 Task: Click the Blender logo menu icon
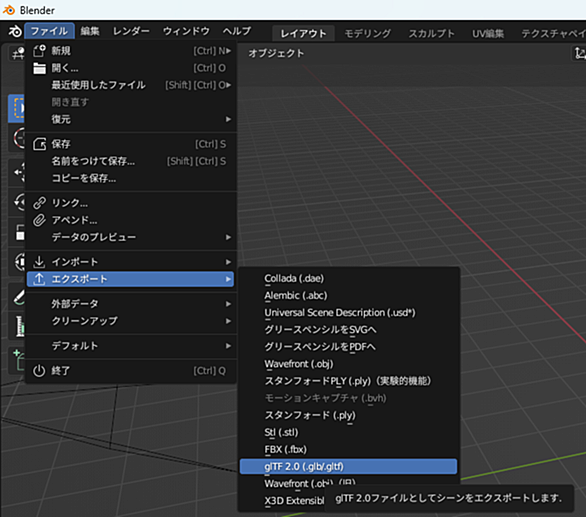tap(15, 31)
